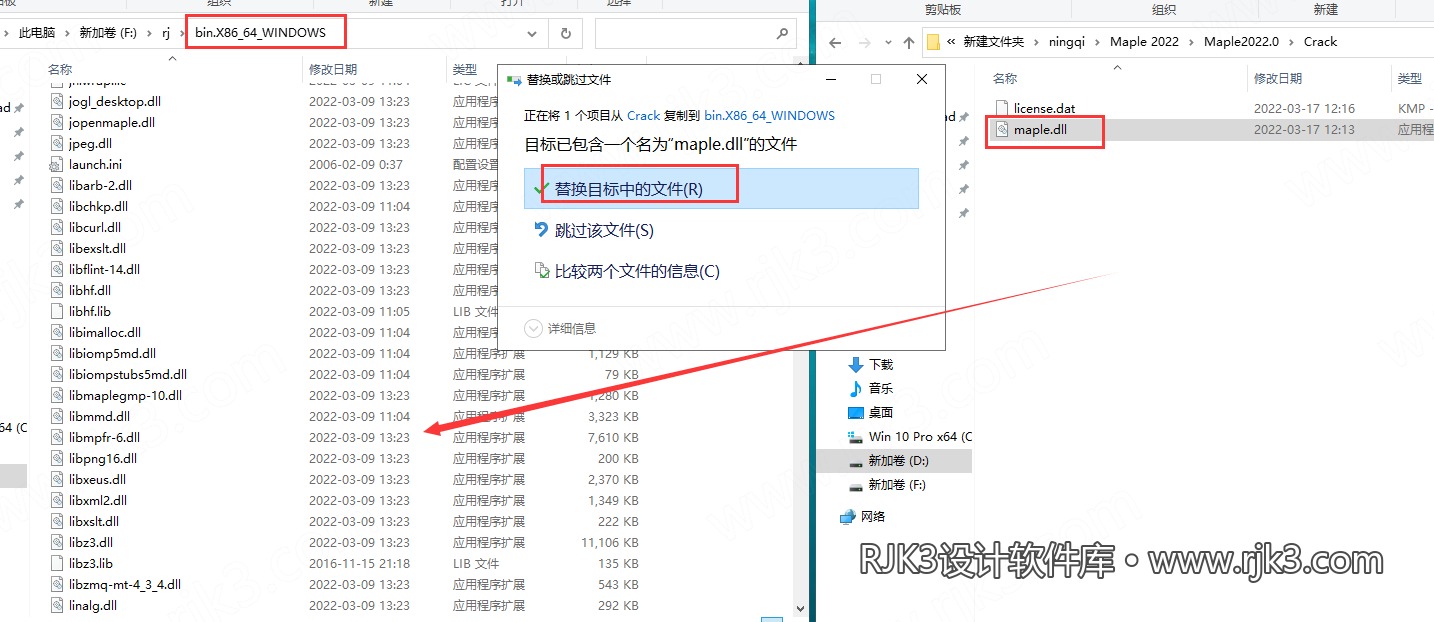Expand chevron after 新加卷 (F:) in left address bar

[x=148, y=33]
